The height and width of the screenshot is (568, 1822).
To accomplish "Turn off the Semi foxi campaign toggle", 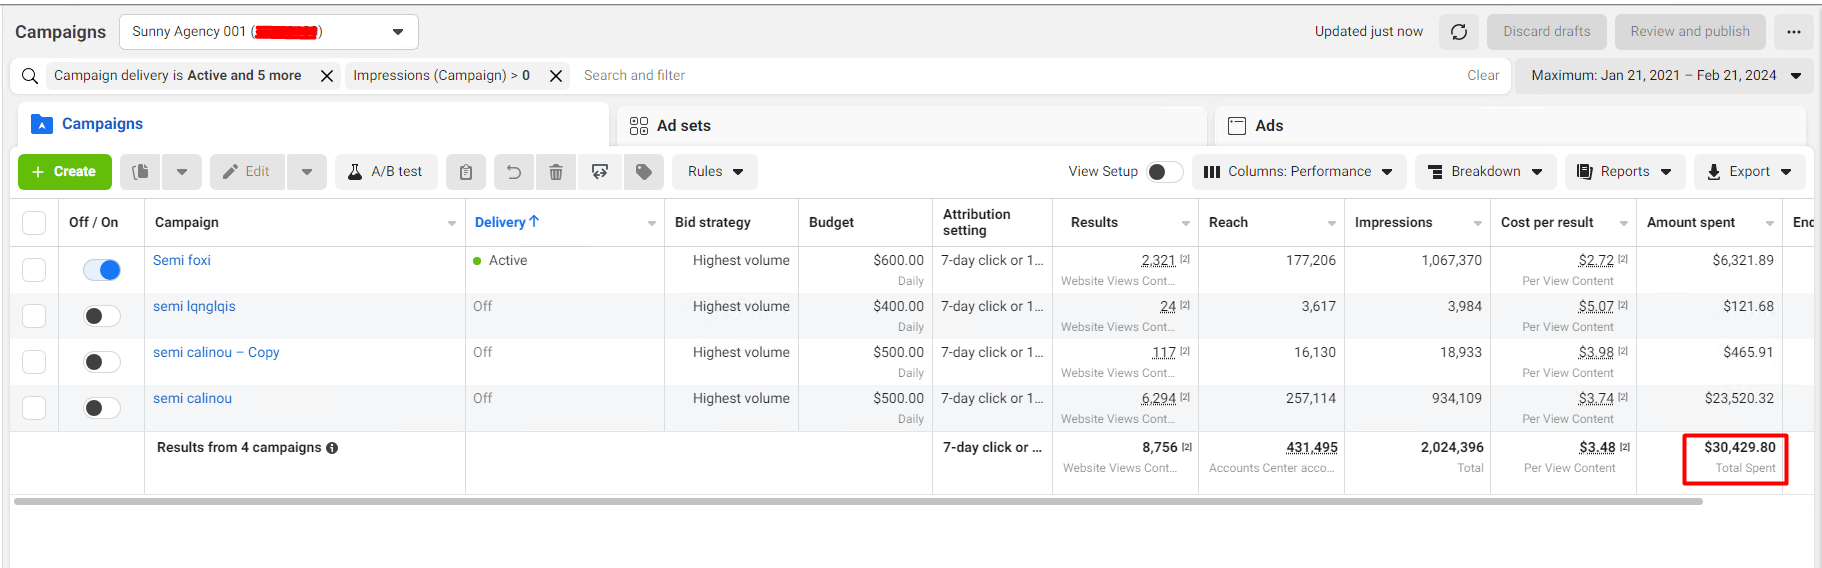I will pyautogui.click(x=102, y=270).
